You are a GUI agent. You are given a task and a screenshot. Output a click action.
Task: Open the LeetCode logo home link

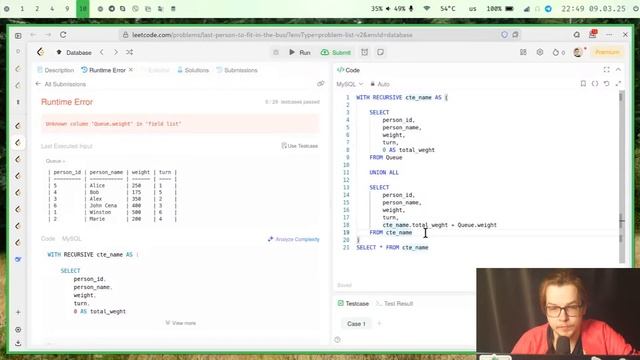tap(40, 52)
